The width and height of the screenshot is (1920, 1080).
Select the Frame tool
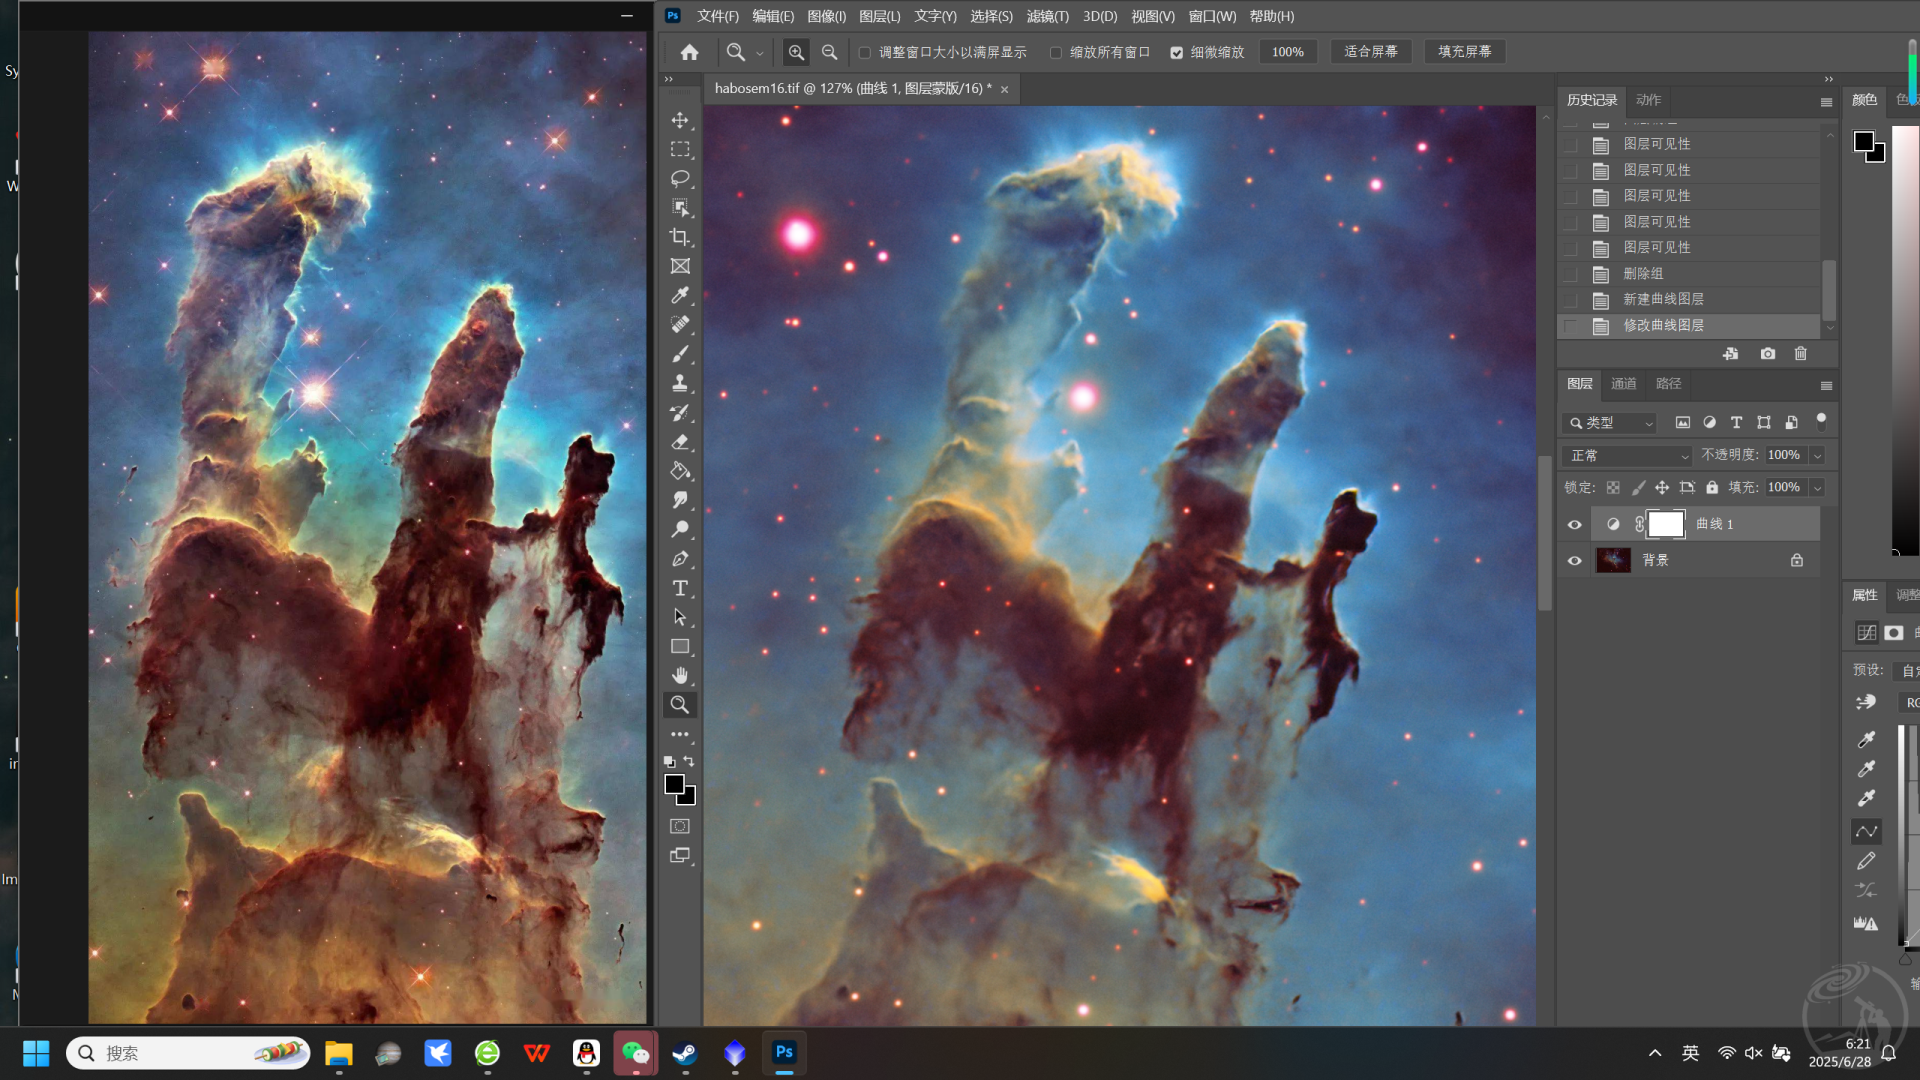click(680, 266)
